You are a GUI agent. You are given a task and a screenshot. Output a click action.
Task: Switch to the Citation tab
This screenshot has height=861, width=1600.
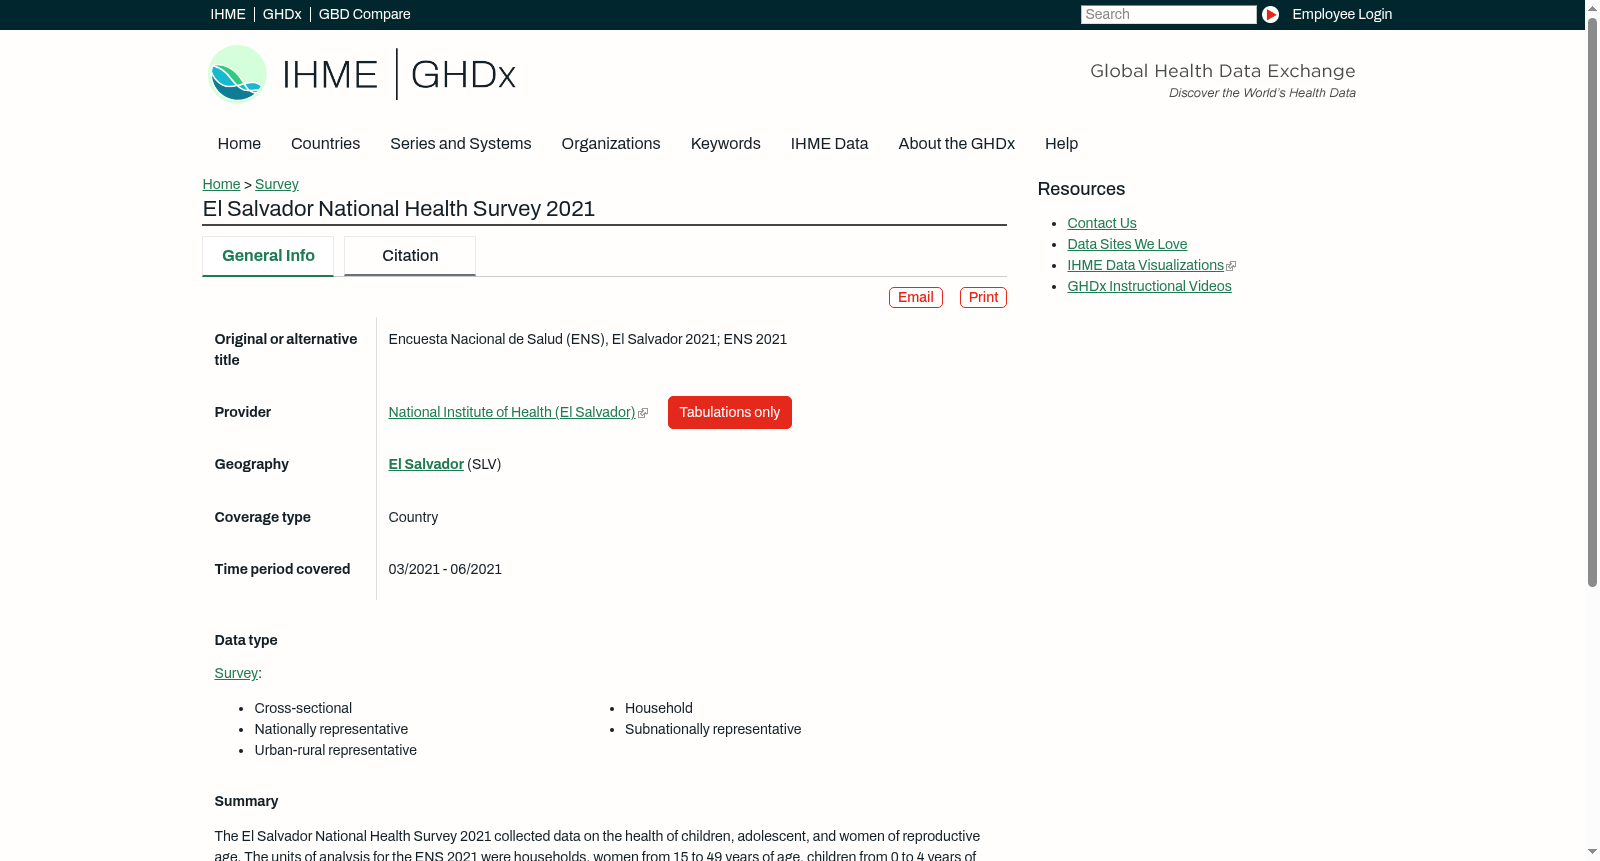click(410, 256)
